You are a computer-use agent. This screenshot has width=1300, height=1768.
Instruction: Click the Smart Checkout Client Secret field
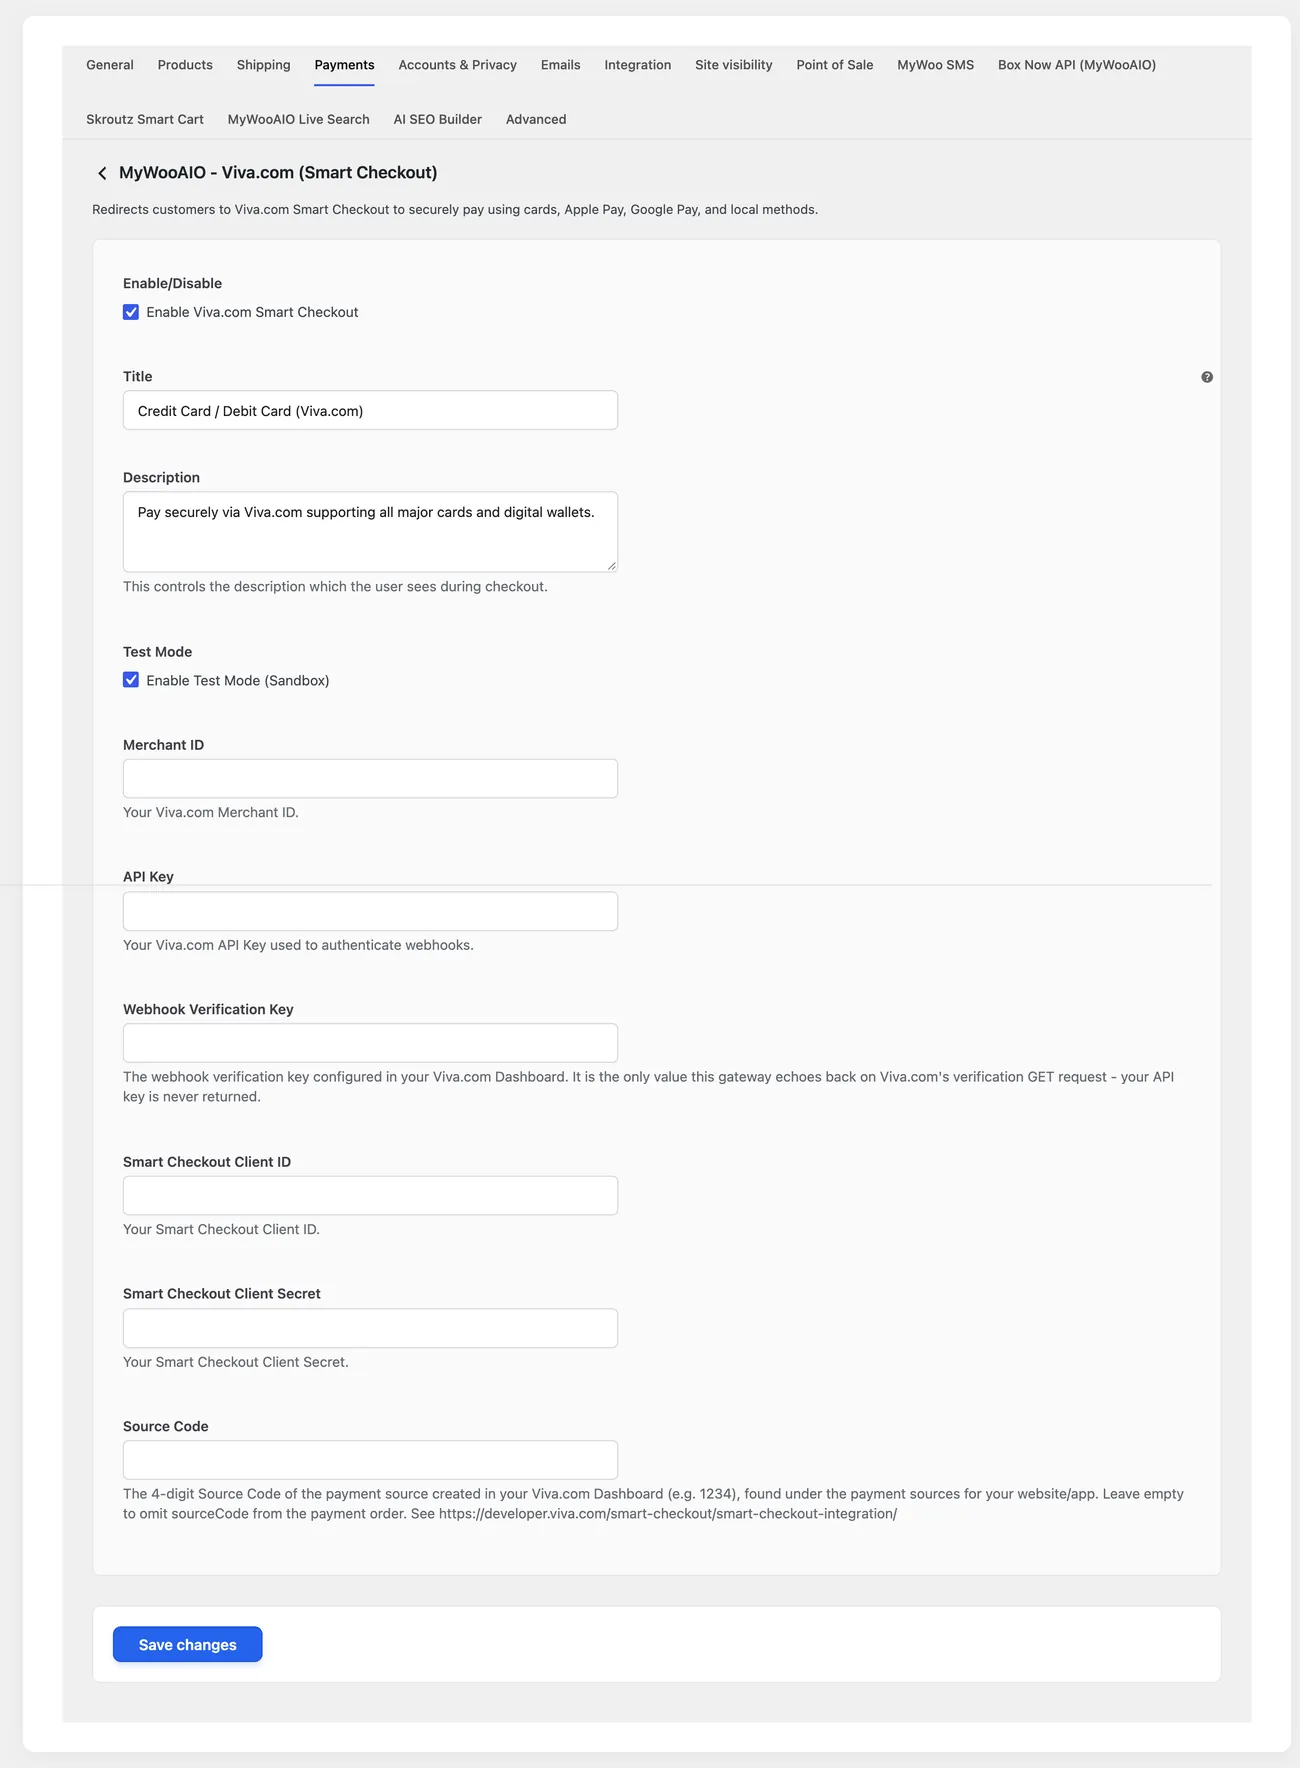point(370,1328)
